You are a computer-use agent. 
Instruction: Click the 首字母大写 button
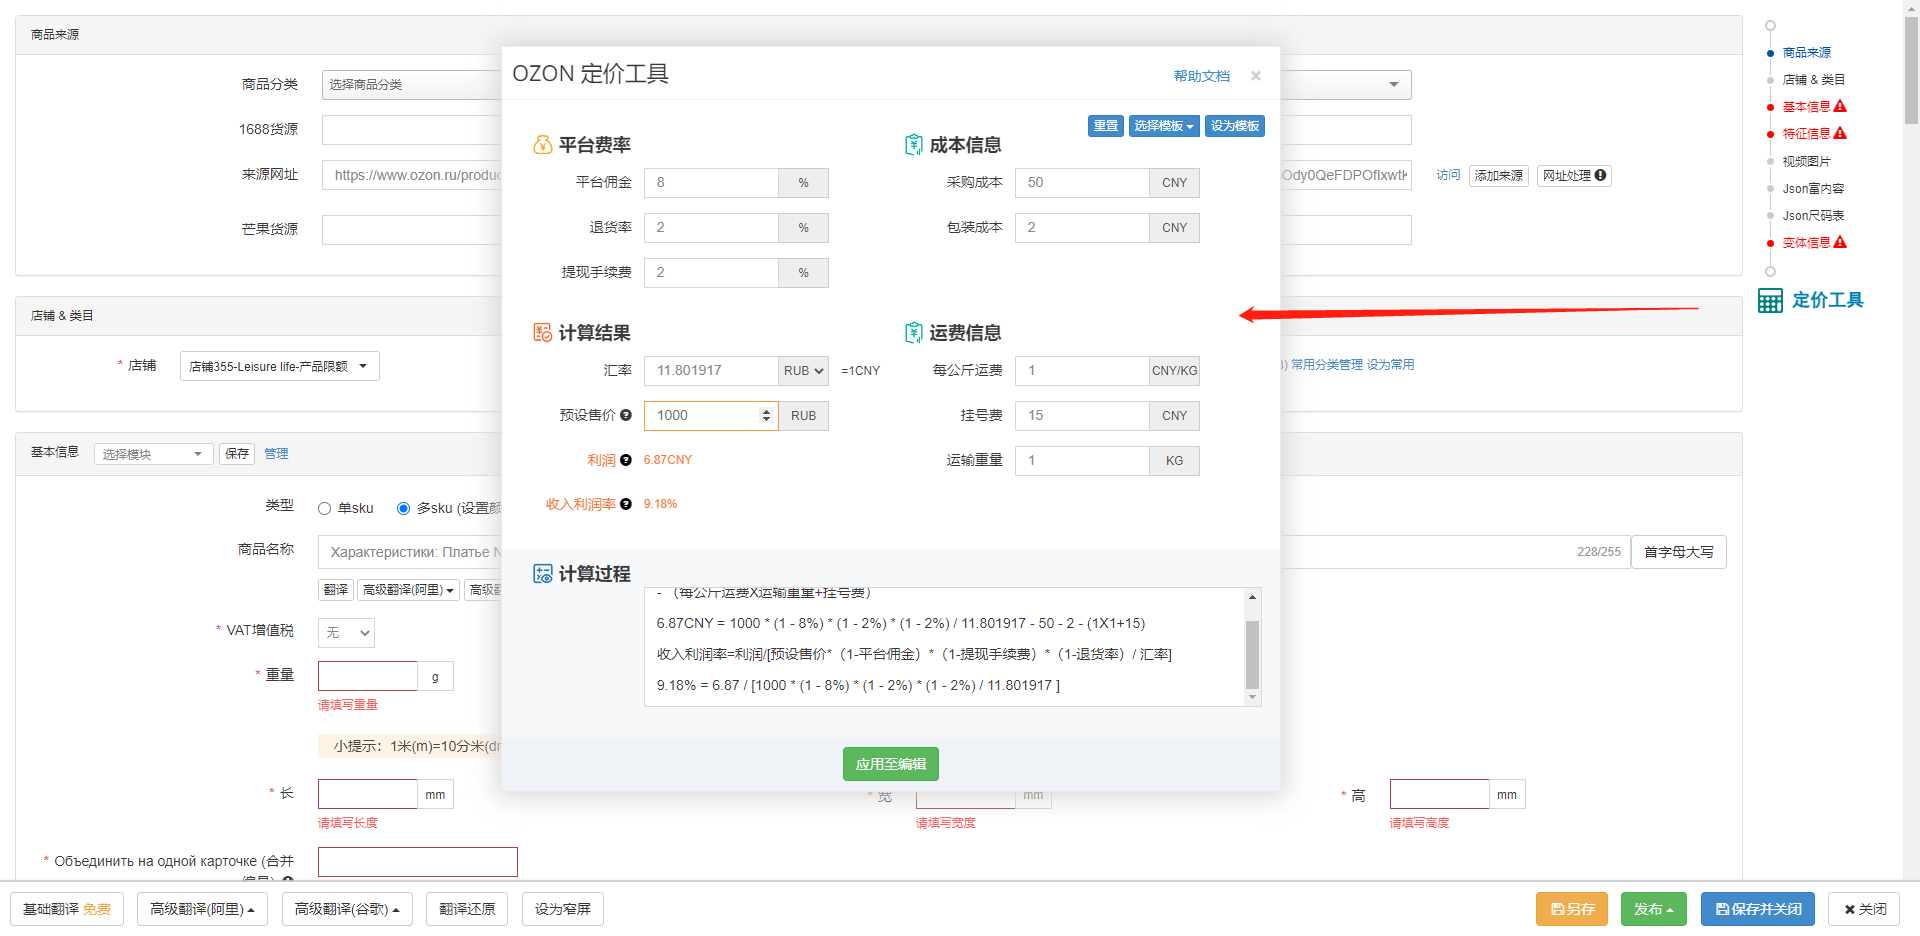1679,552
